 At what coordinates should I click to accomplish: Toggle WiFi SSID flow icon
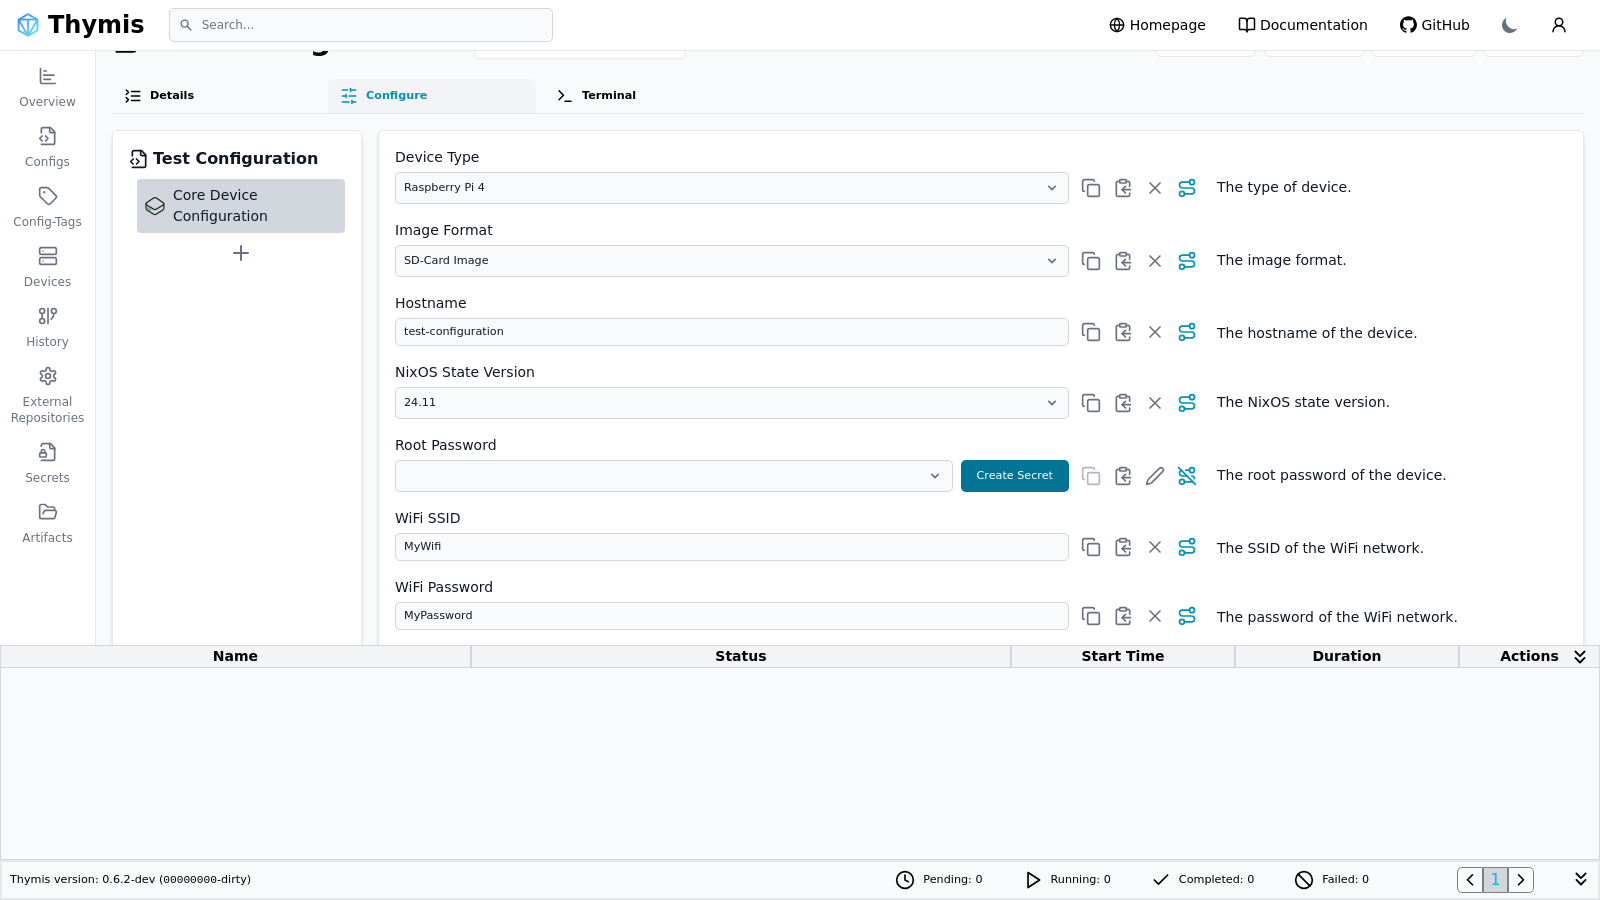[x=1187, y=547]
